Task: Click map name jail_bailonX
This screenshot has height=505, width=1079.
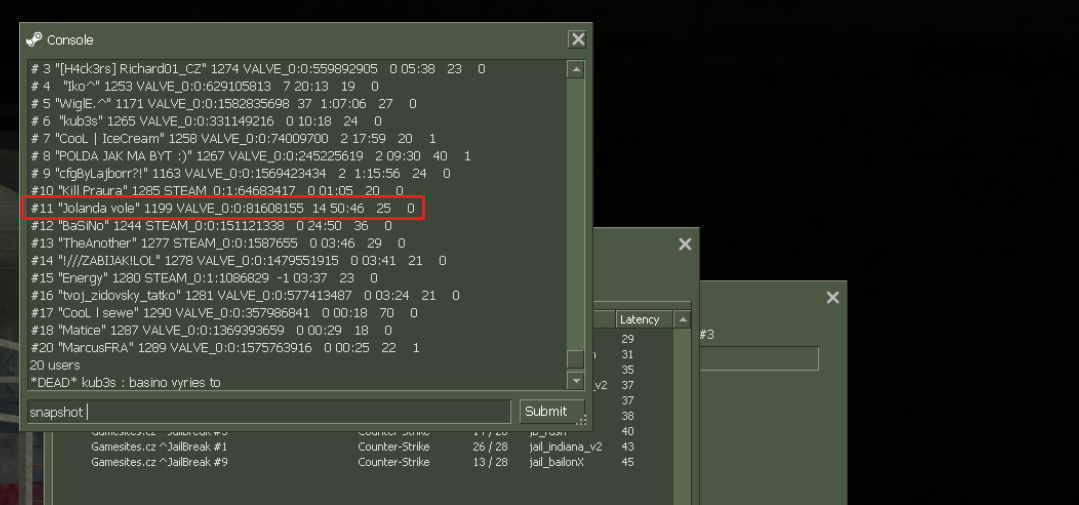Action: tap(556, 462)
